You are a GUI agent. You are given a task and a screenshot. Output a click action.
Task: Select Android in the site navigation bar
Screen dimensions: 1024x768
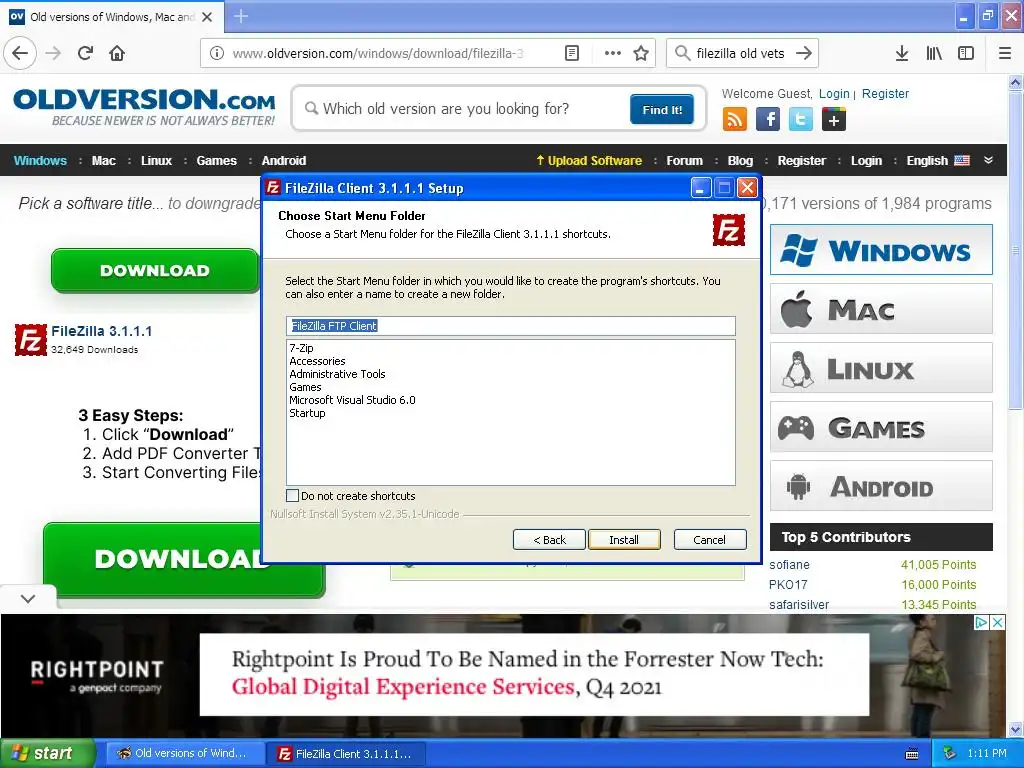[284, 161]
